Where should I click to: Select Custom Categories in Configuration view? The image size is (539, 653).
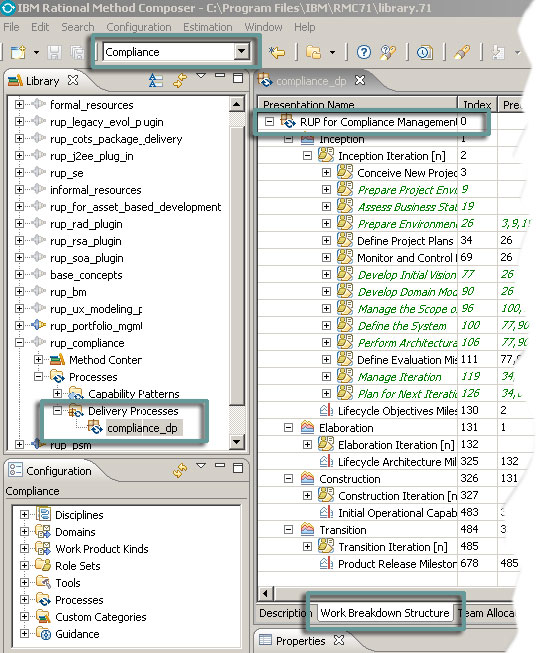coord(101,617)
